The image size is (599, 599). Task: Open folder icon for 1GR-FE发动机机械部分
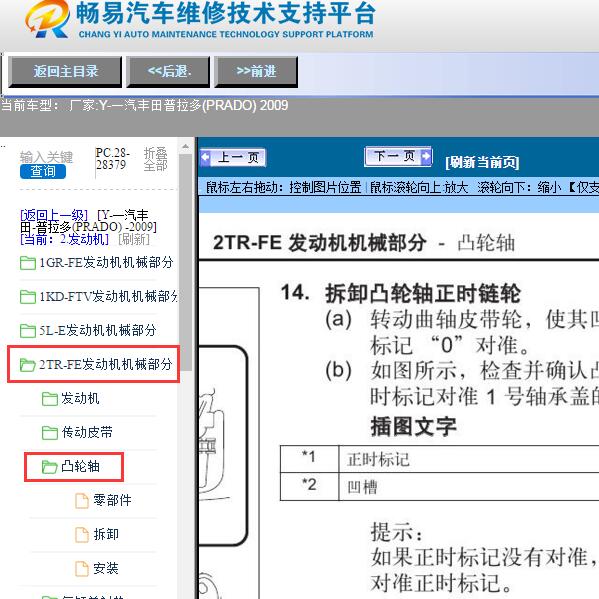pos(28,263)
